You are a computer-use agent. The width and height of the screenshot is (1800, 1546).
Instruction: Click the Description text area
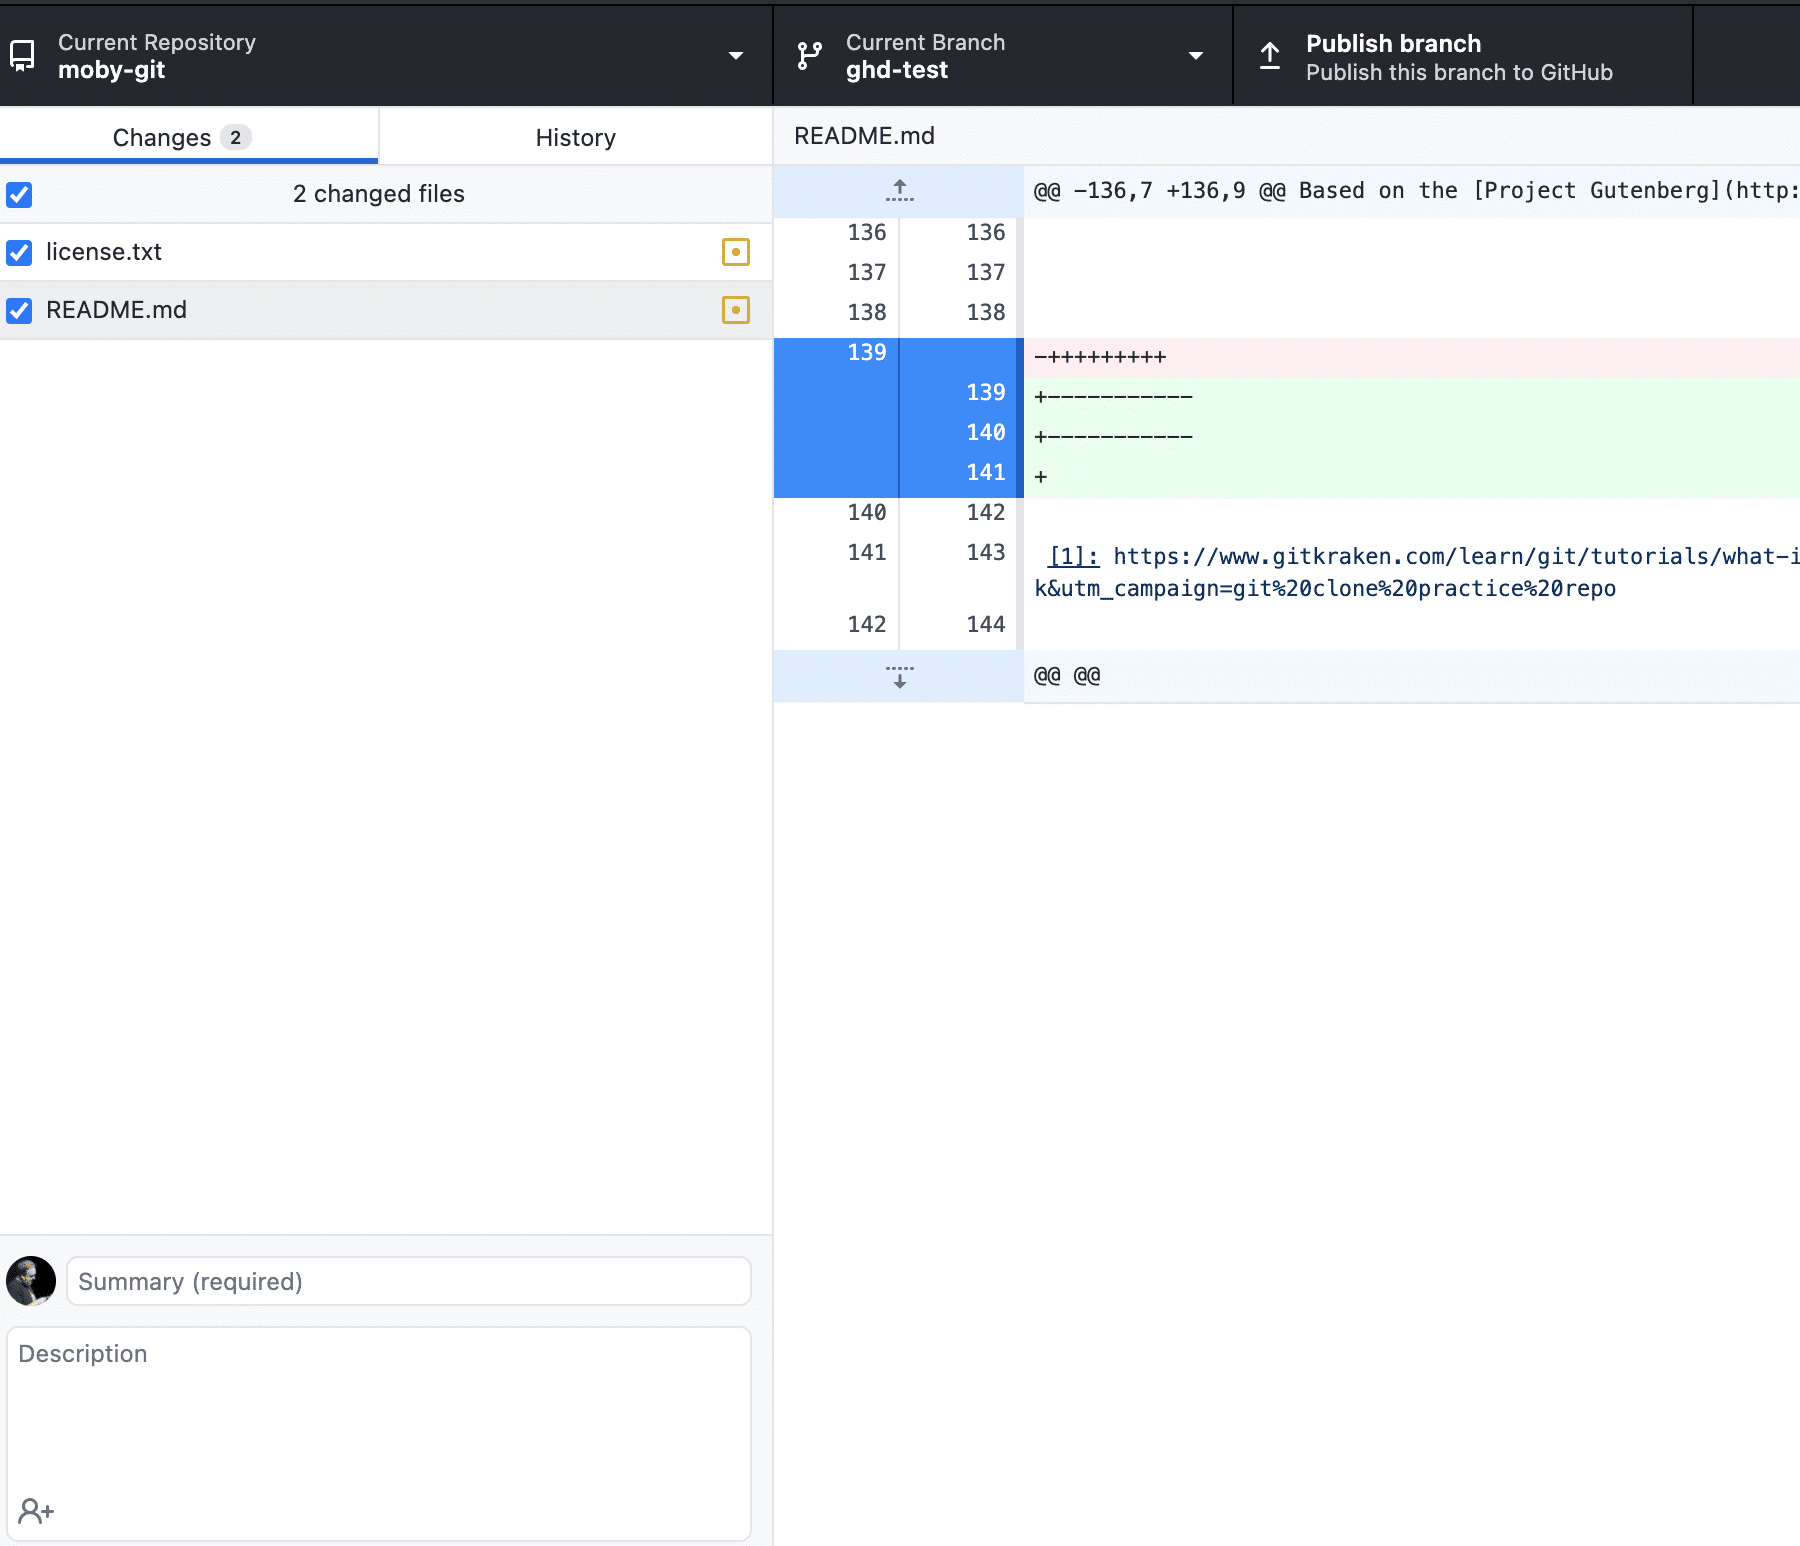coord(380,1420)
